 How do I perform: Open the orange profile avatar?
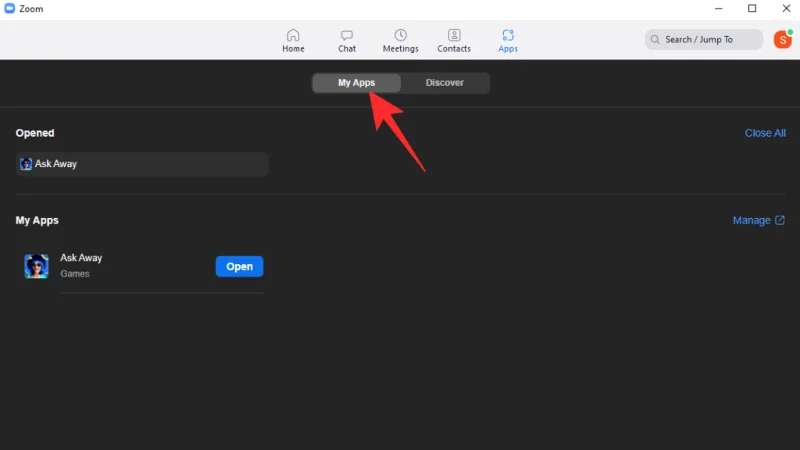click(782, 39)
